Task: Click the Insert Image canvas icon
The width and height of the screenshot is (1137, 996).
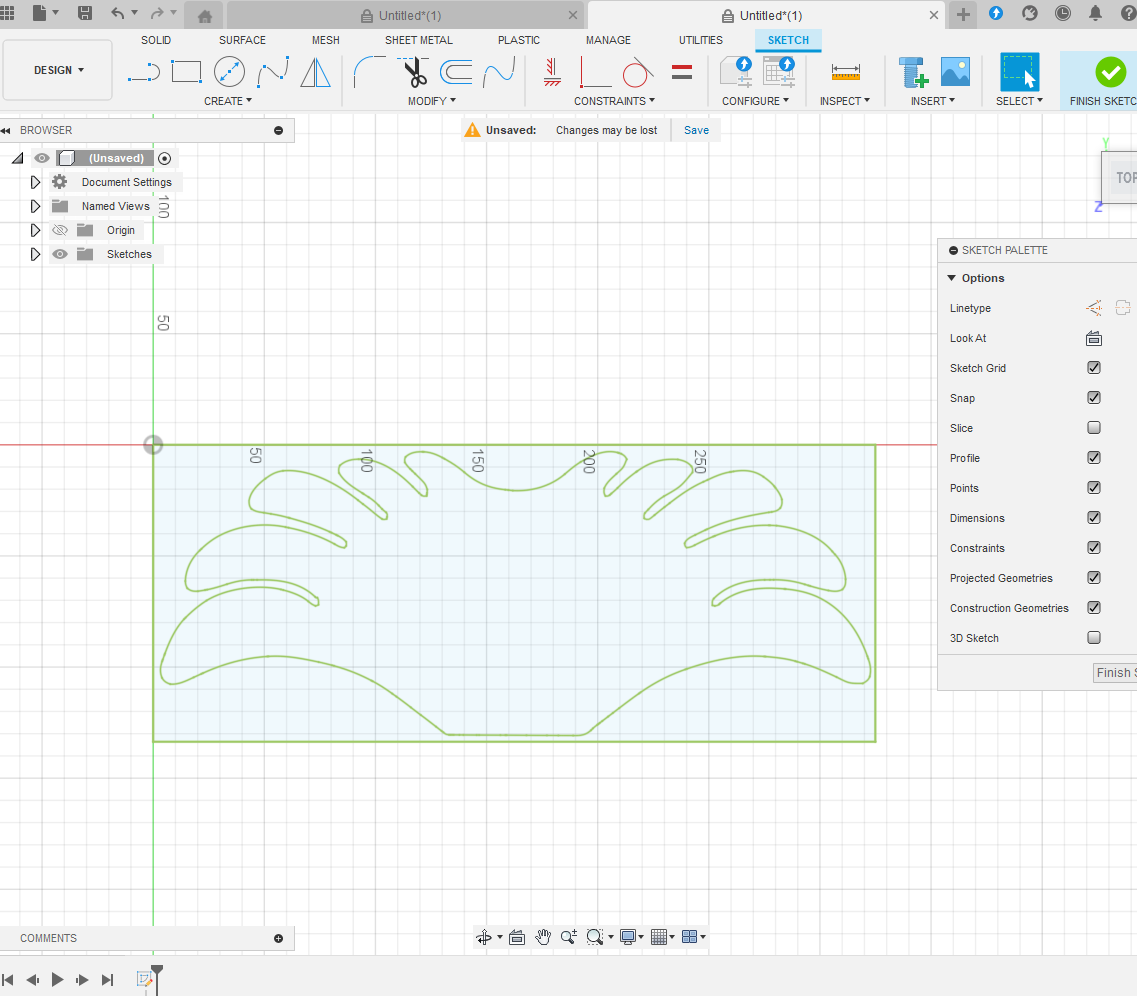Action: click(x=955, y=72)
